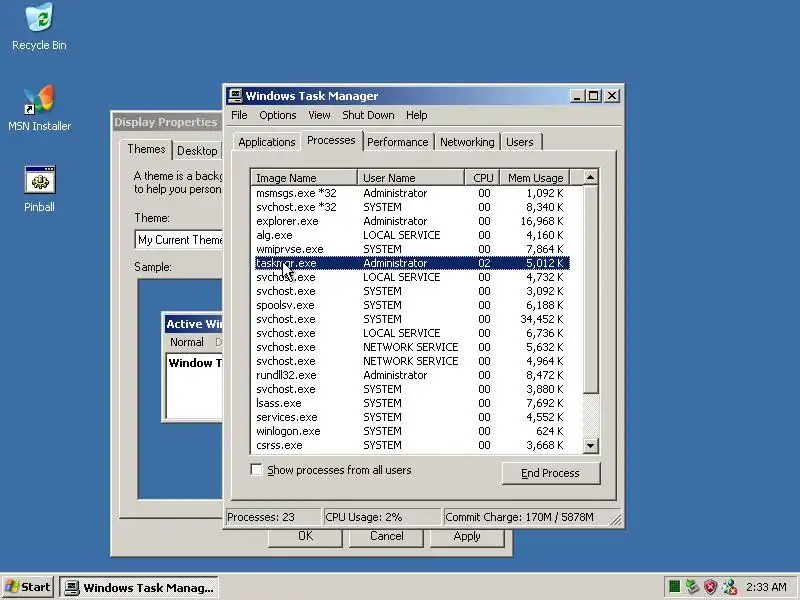Viewport: 800px width, 600px height.
Task: Switch to the Users tab
Action: (x=520, y=142)
